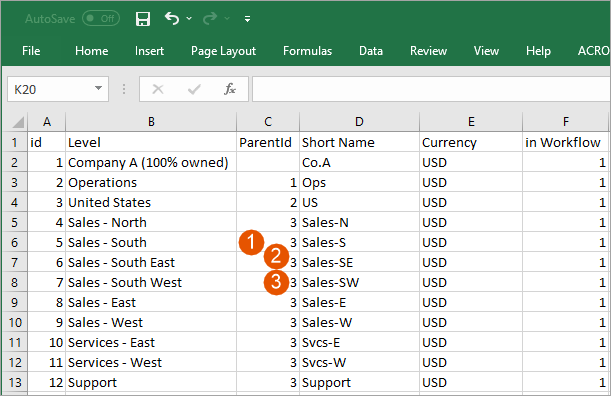Select row 5 header
This screenshot has width=611, height=396.
tap(15, 222)
